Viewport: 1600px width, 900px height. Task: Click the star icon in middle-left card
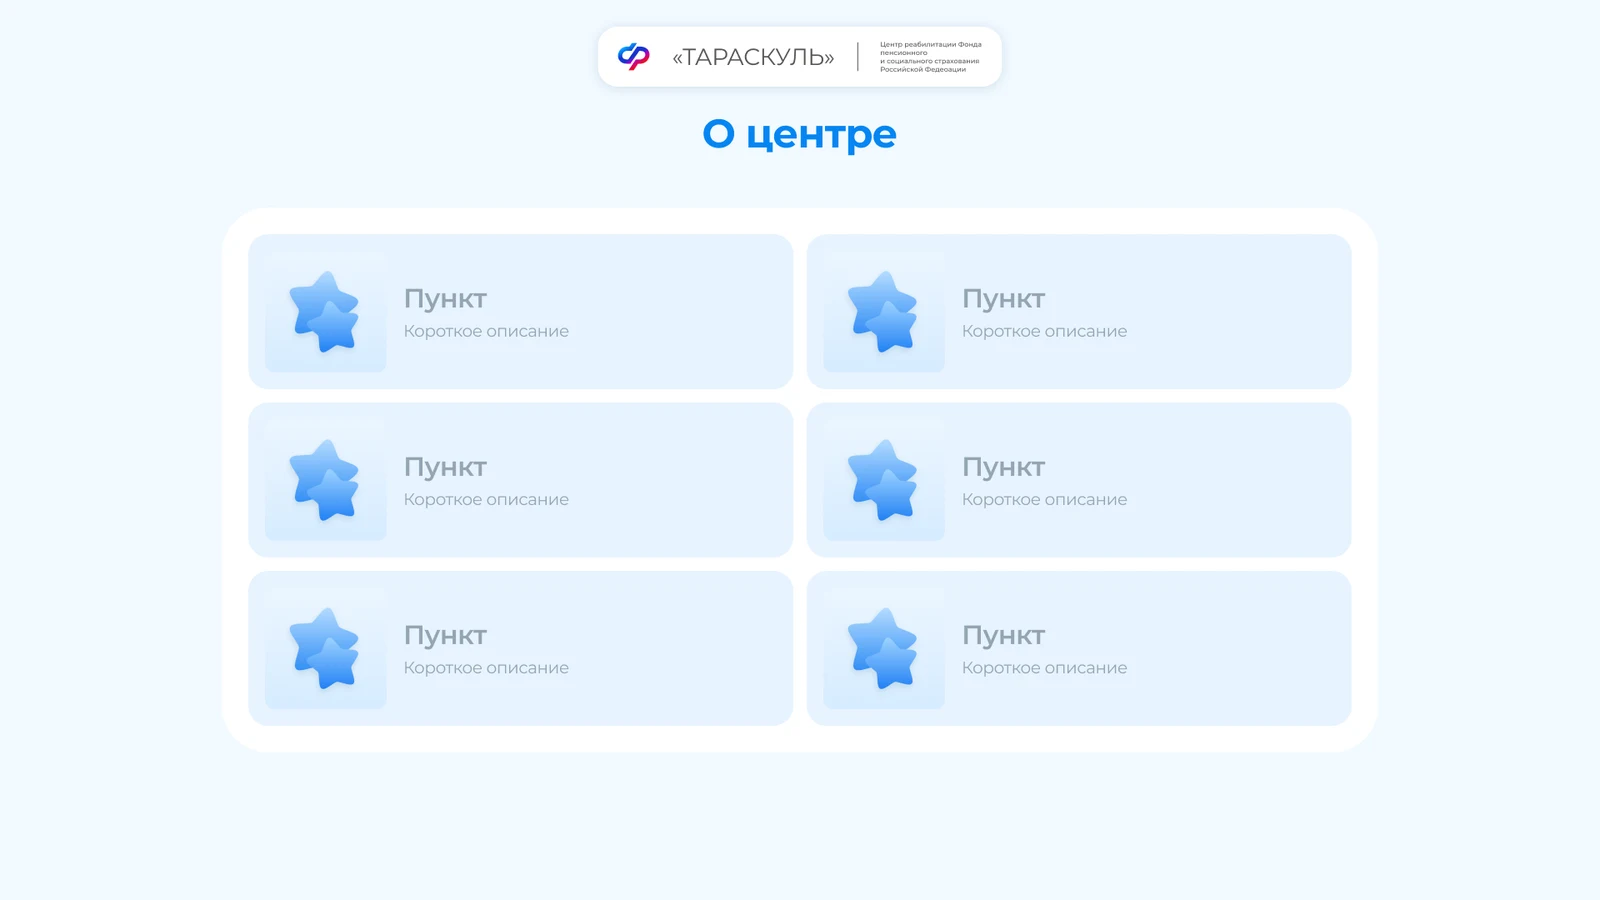pyautogui.click(x=325, y=480)
